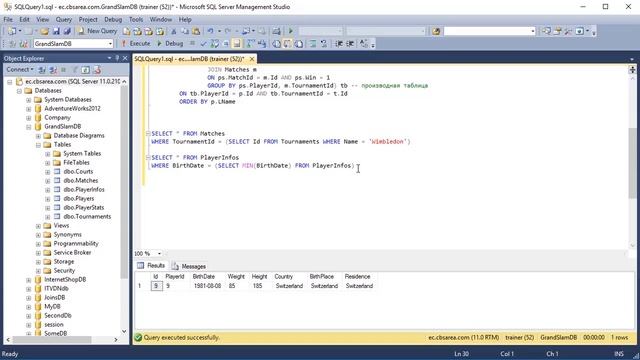Expand the Security folder
This screenshot has height=360, width=640.
[x=38, y=271]
